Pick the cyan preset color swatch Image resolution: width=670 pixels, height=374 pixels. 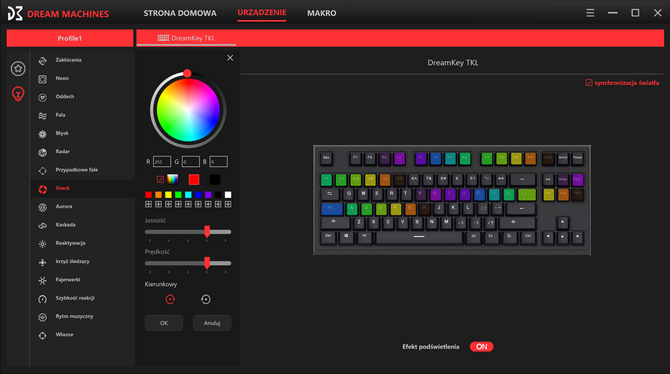click(x=188, y=195)
